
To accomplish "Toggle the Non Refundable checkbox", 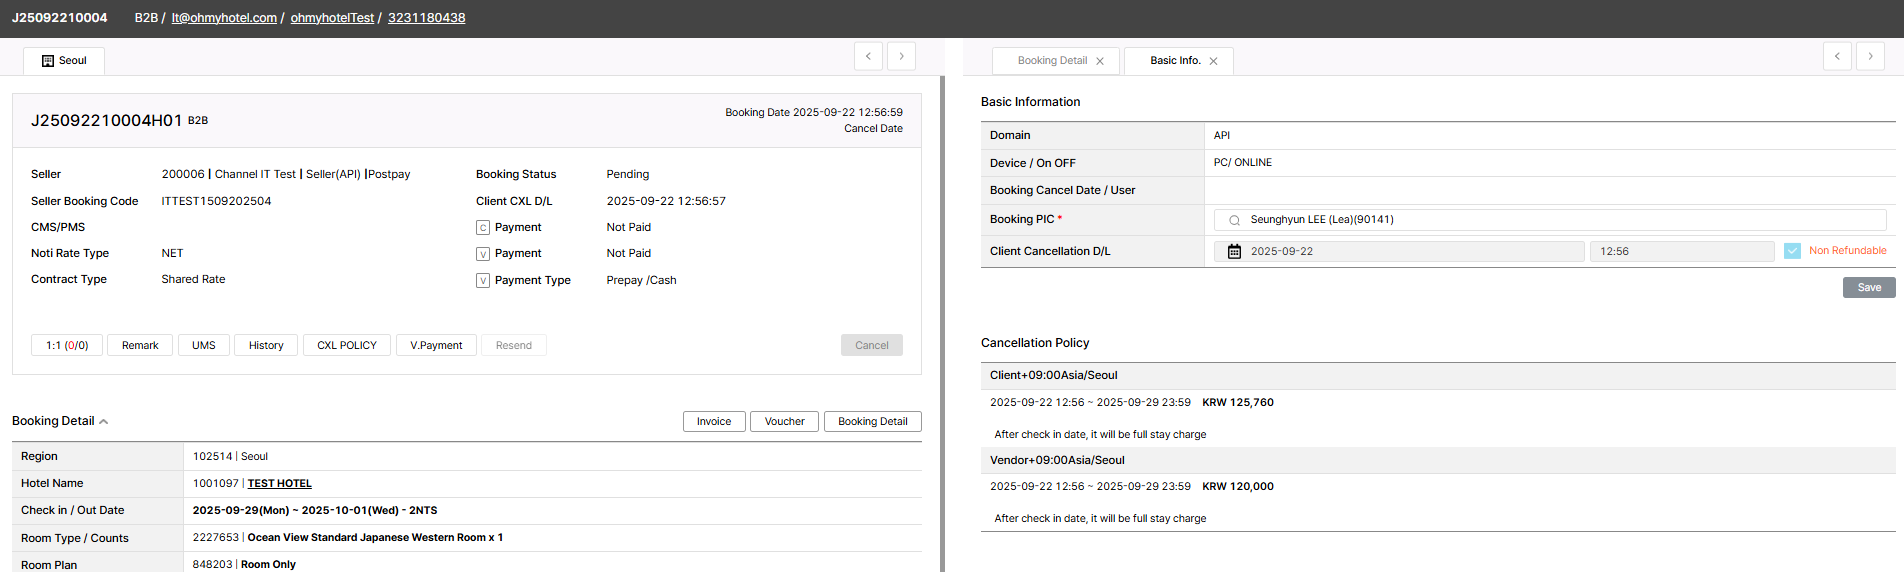I will (1792, 251).
